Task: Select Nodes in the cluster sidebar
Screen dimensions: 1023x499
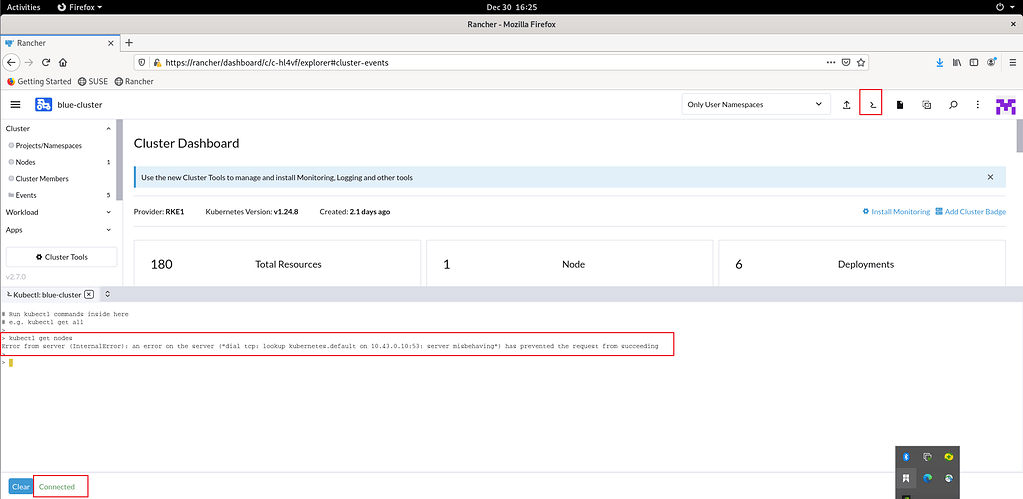Action: (26, 162)
